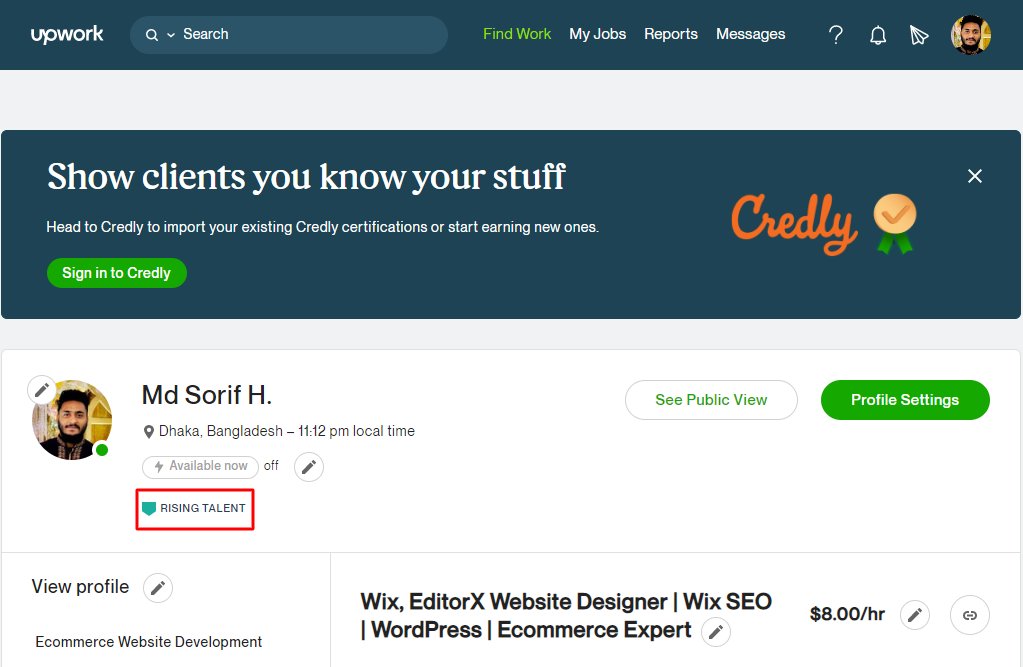Open the search category dropdown arrow
Image resolution: width=1023 pixels, height=667 pixels.
point(171,35)
